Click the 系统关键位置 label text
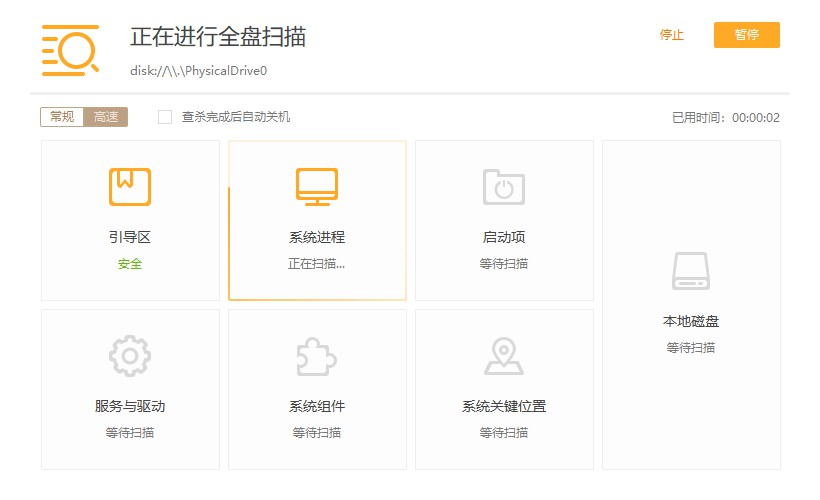Screen dimensions: 820x500 504,406
